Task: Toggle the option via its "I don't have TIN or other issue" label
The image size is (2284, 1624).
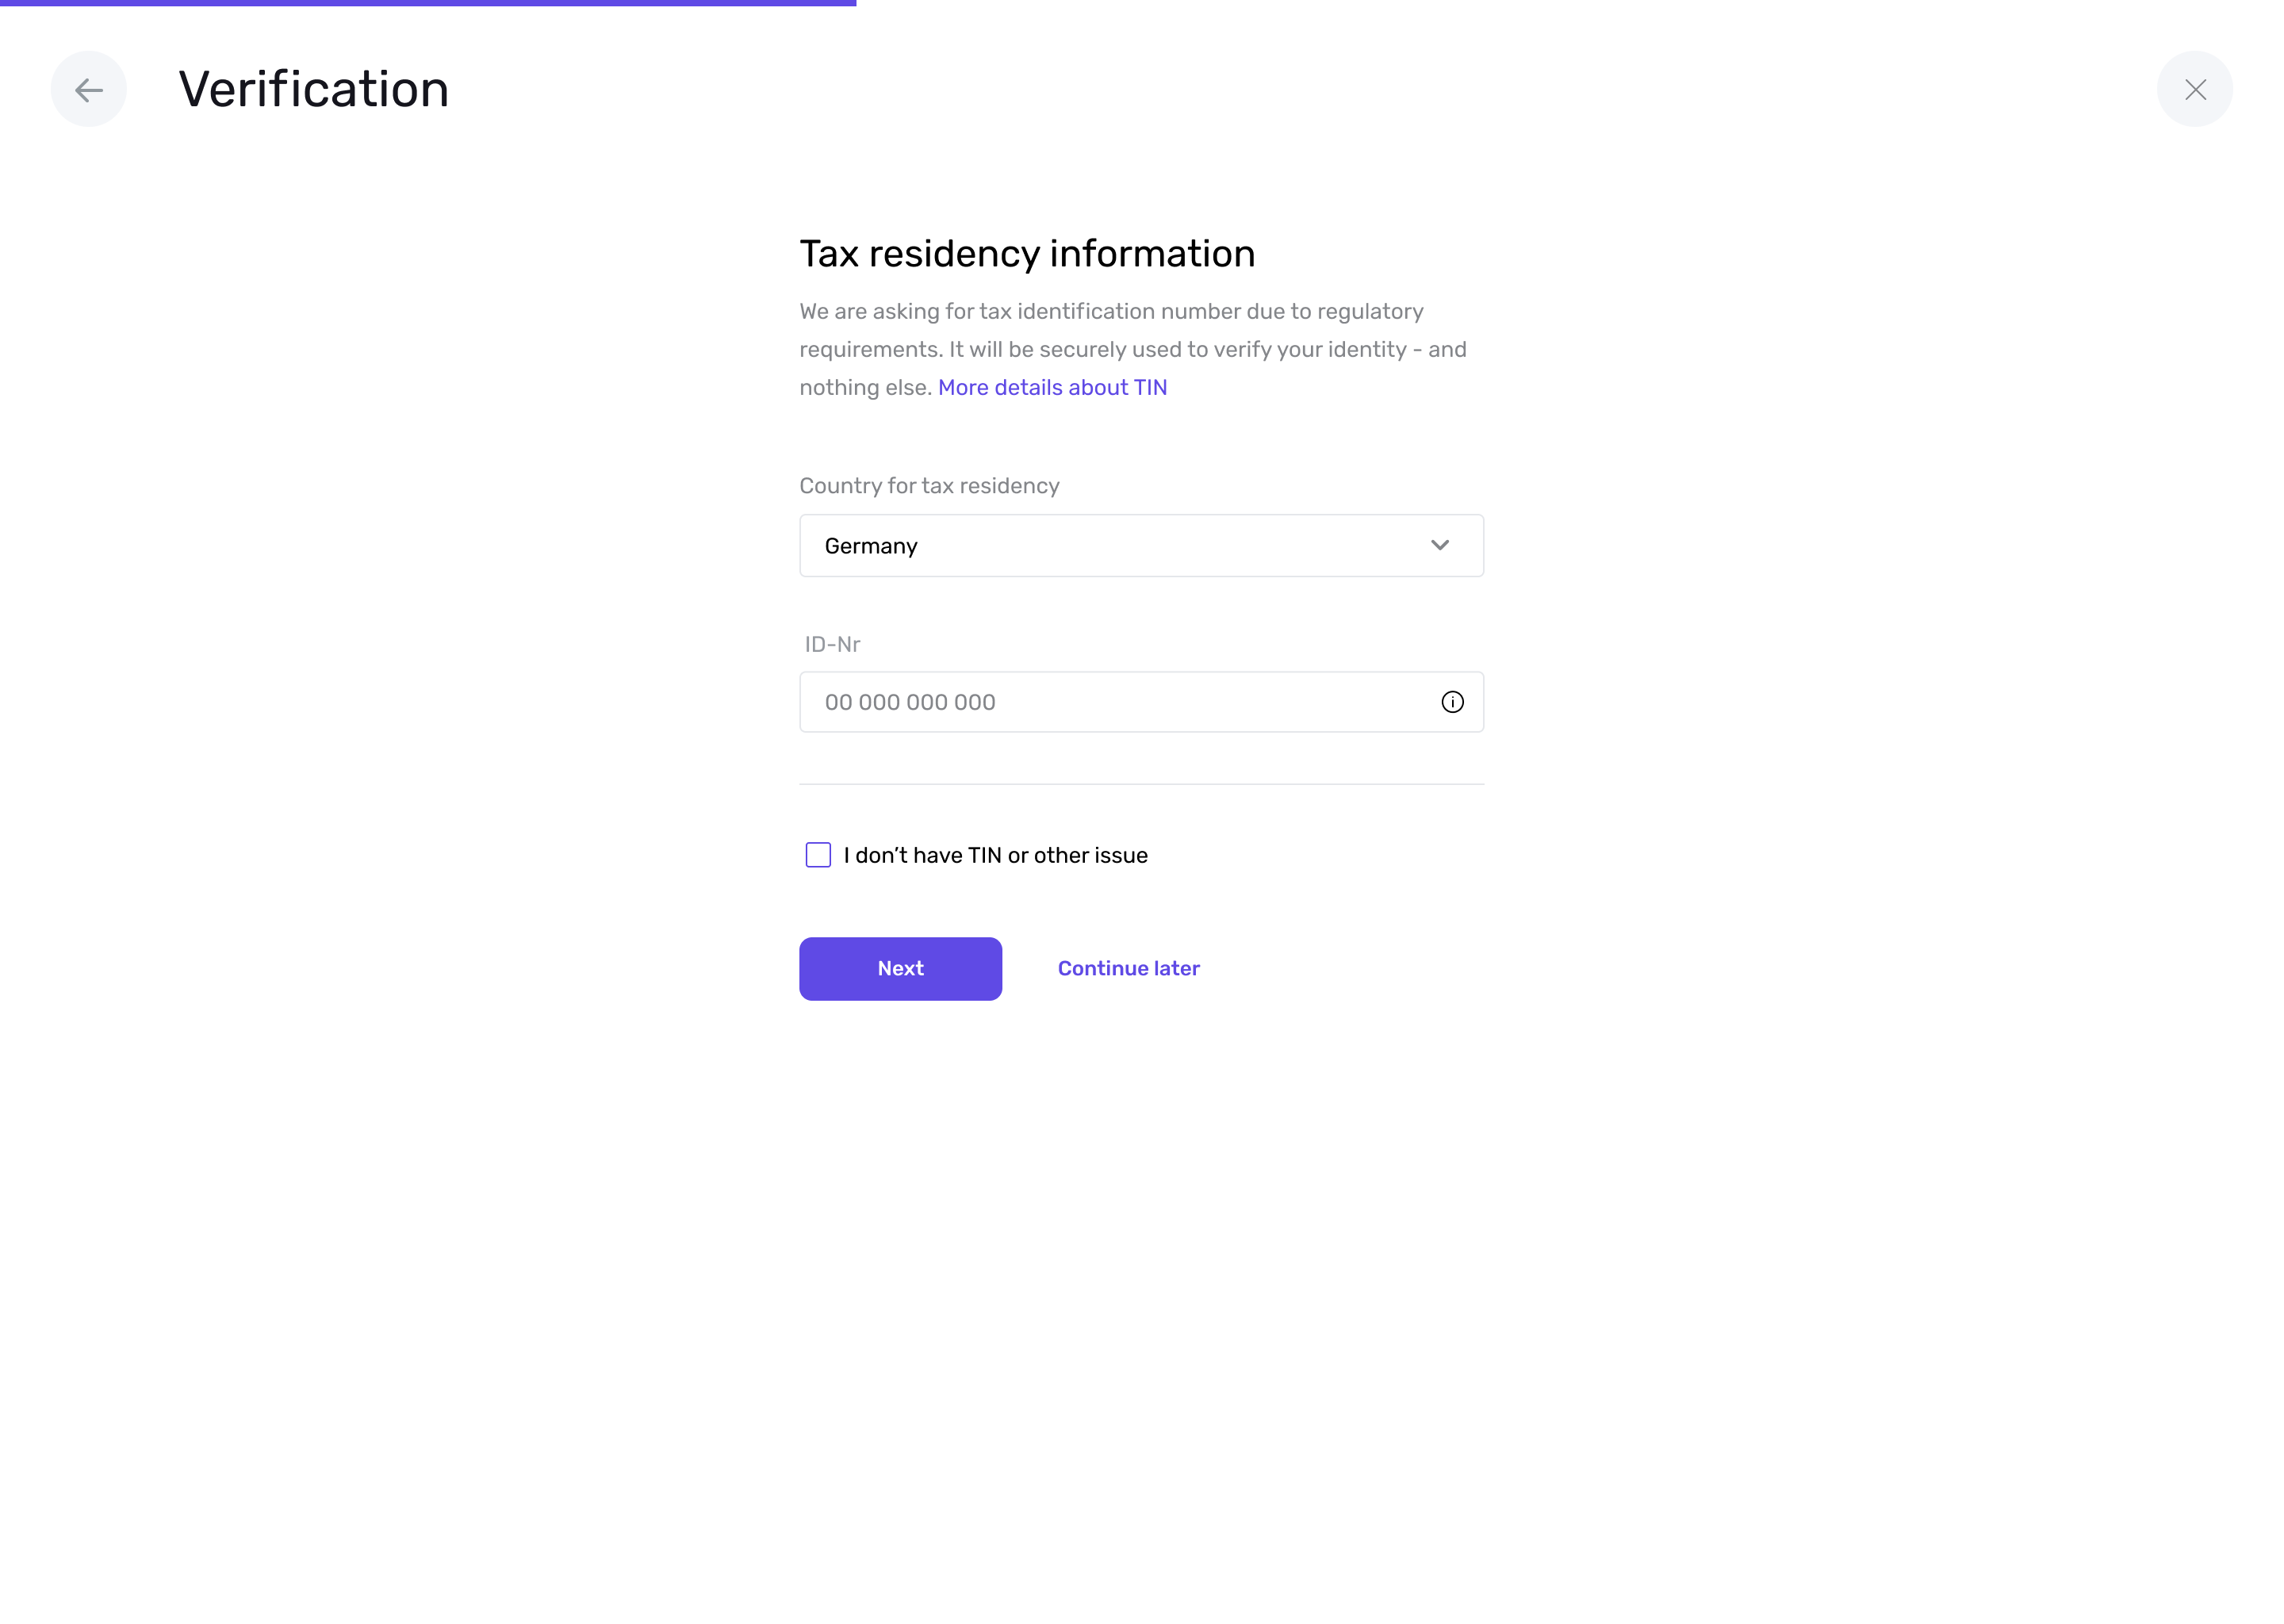Action: (995, 855)
